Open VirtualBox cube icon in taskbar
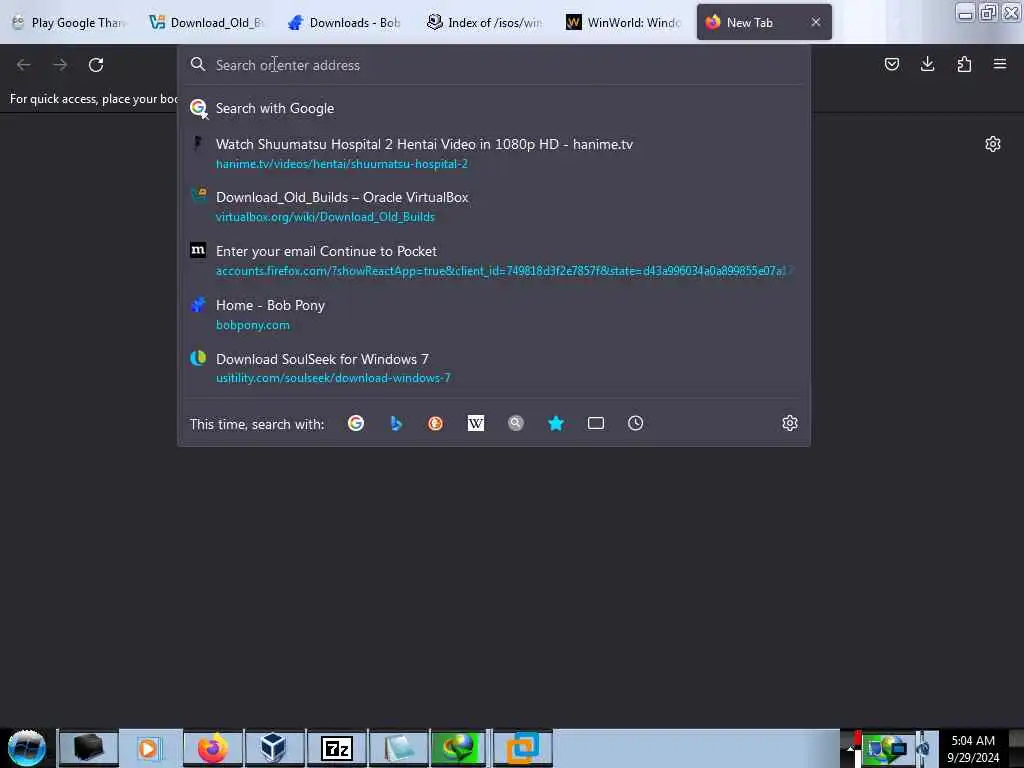1024x768 pixels. [274, 748]
